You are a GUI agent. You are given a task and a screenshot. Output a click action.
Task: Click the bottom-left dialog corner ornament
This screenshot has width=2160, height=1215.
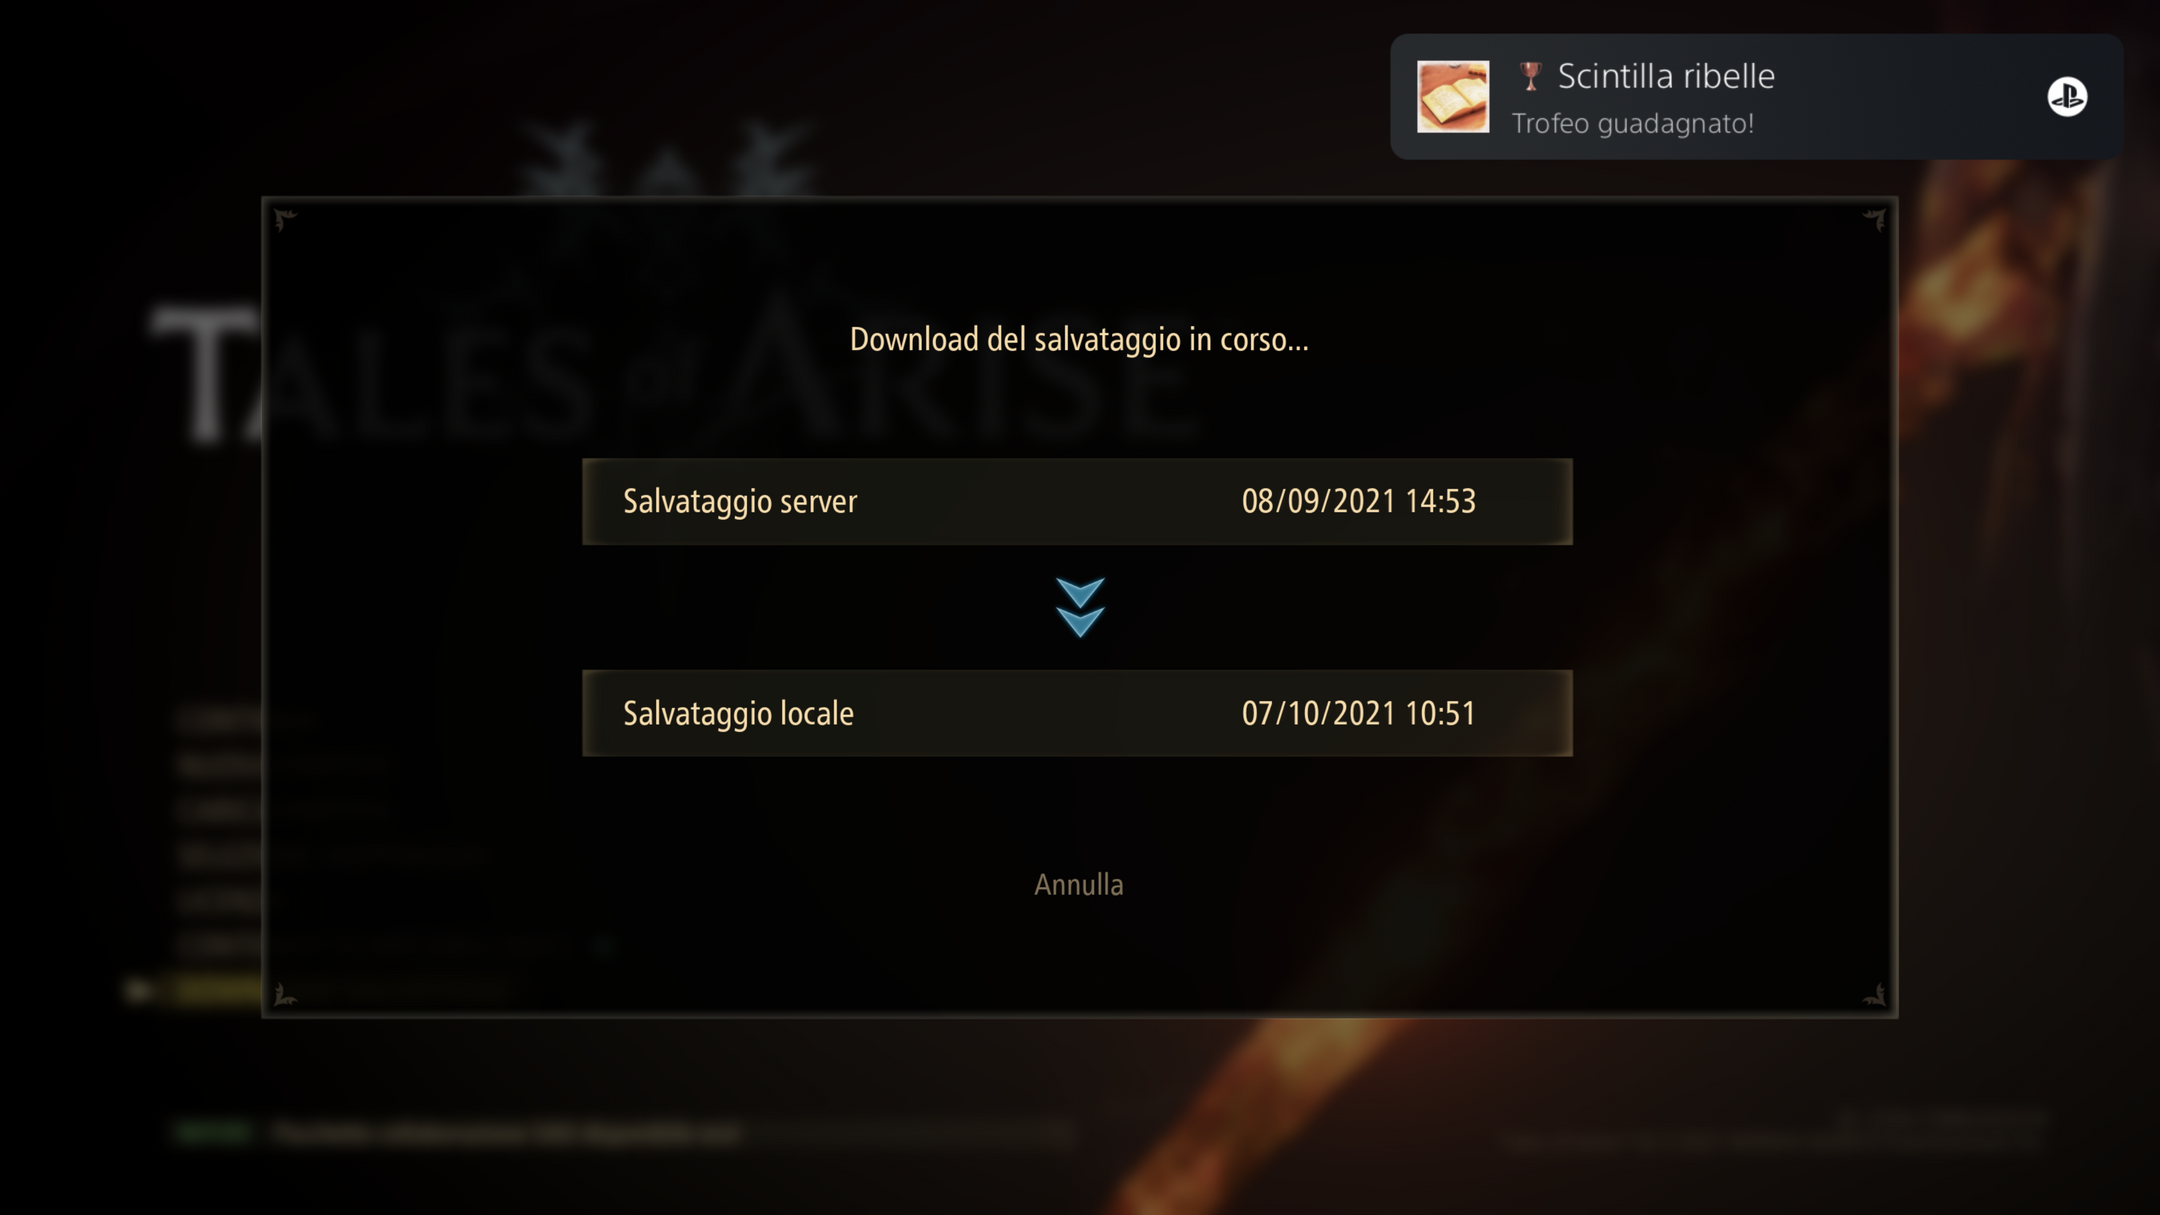pyautogui.click(x=285, y=994)
